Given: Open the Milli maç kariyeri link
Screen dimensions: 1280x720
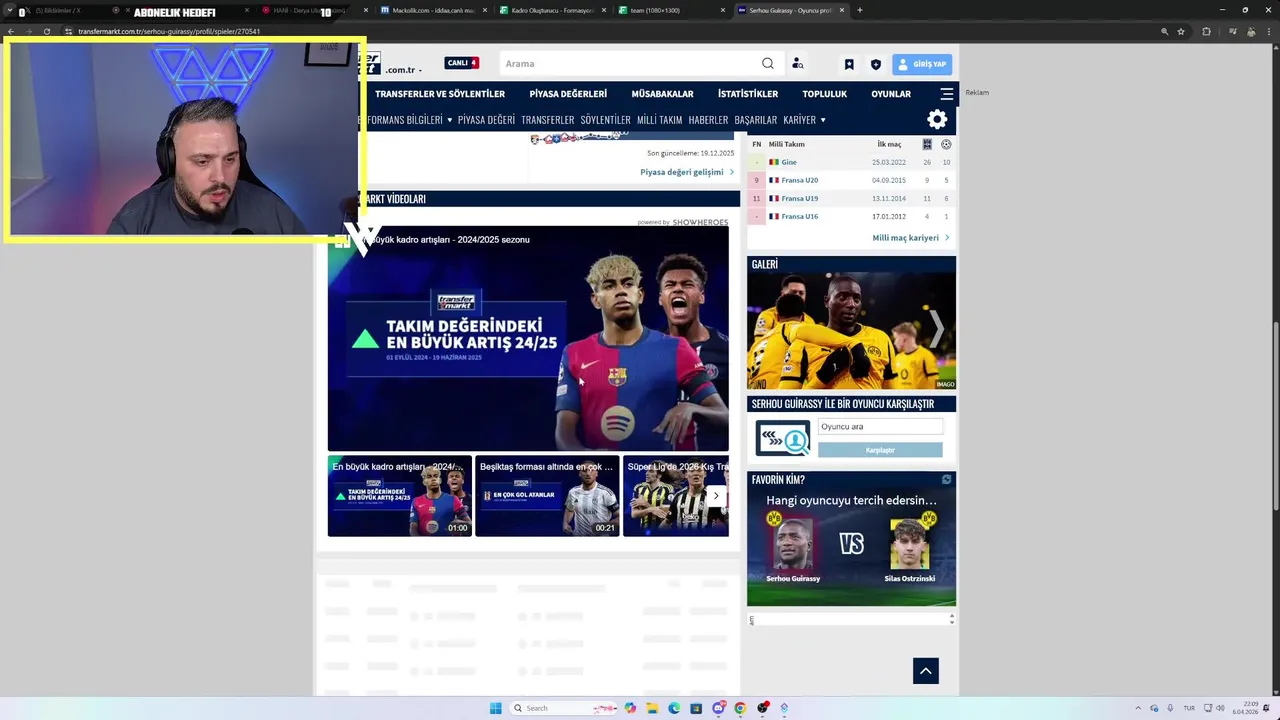Looking at the screenshot, I should (x=910, y=238).
